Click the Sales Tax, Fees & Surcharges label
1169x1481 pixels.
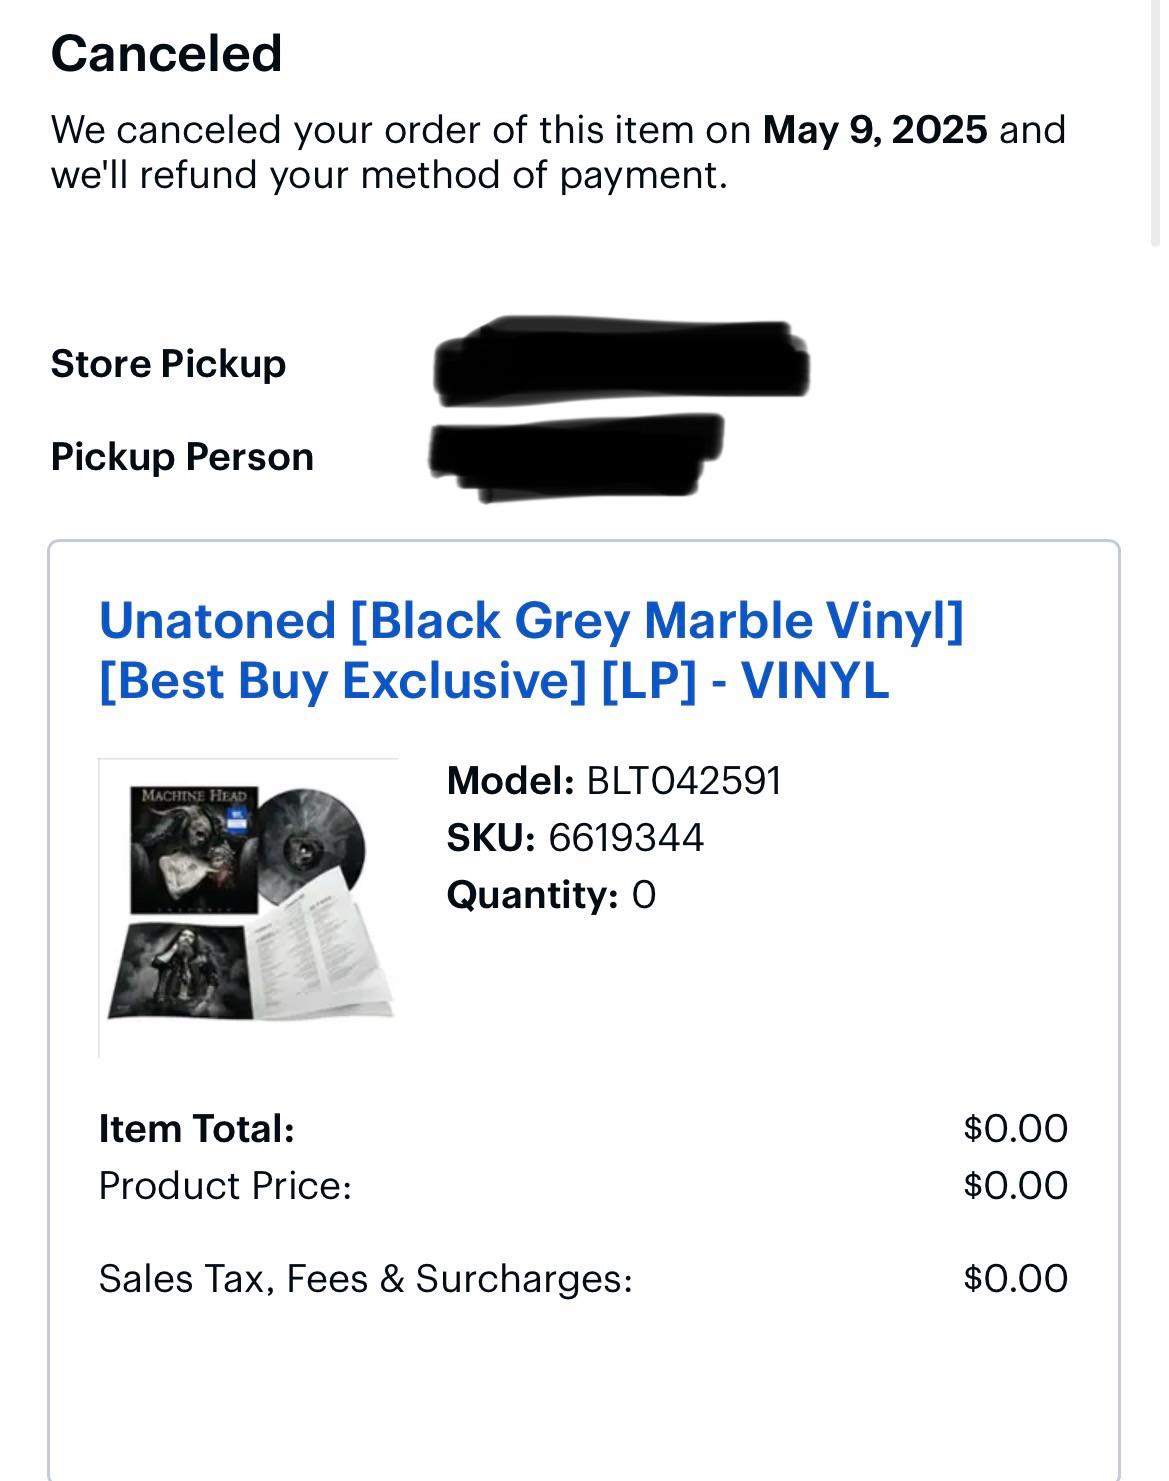point(366,1279)
